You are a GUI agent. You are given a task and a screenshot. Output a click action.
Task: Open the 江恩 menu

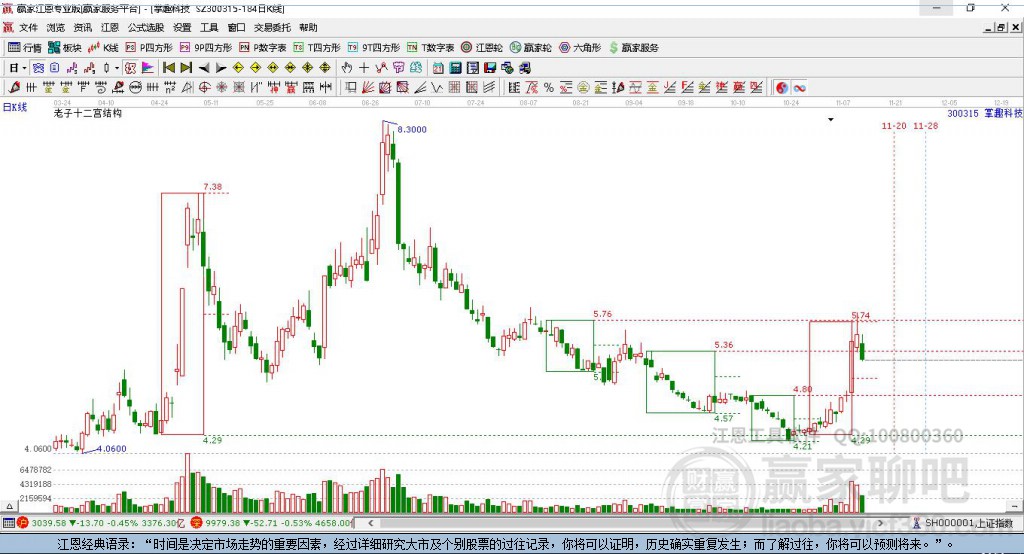point(110,27)
